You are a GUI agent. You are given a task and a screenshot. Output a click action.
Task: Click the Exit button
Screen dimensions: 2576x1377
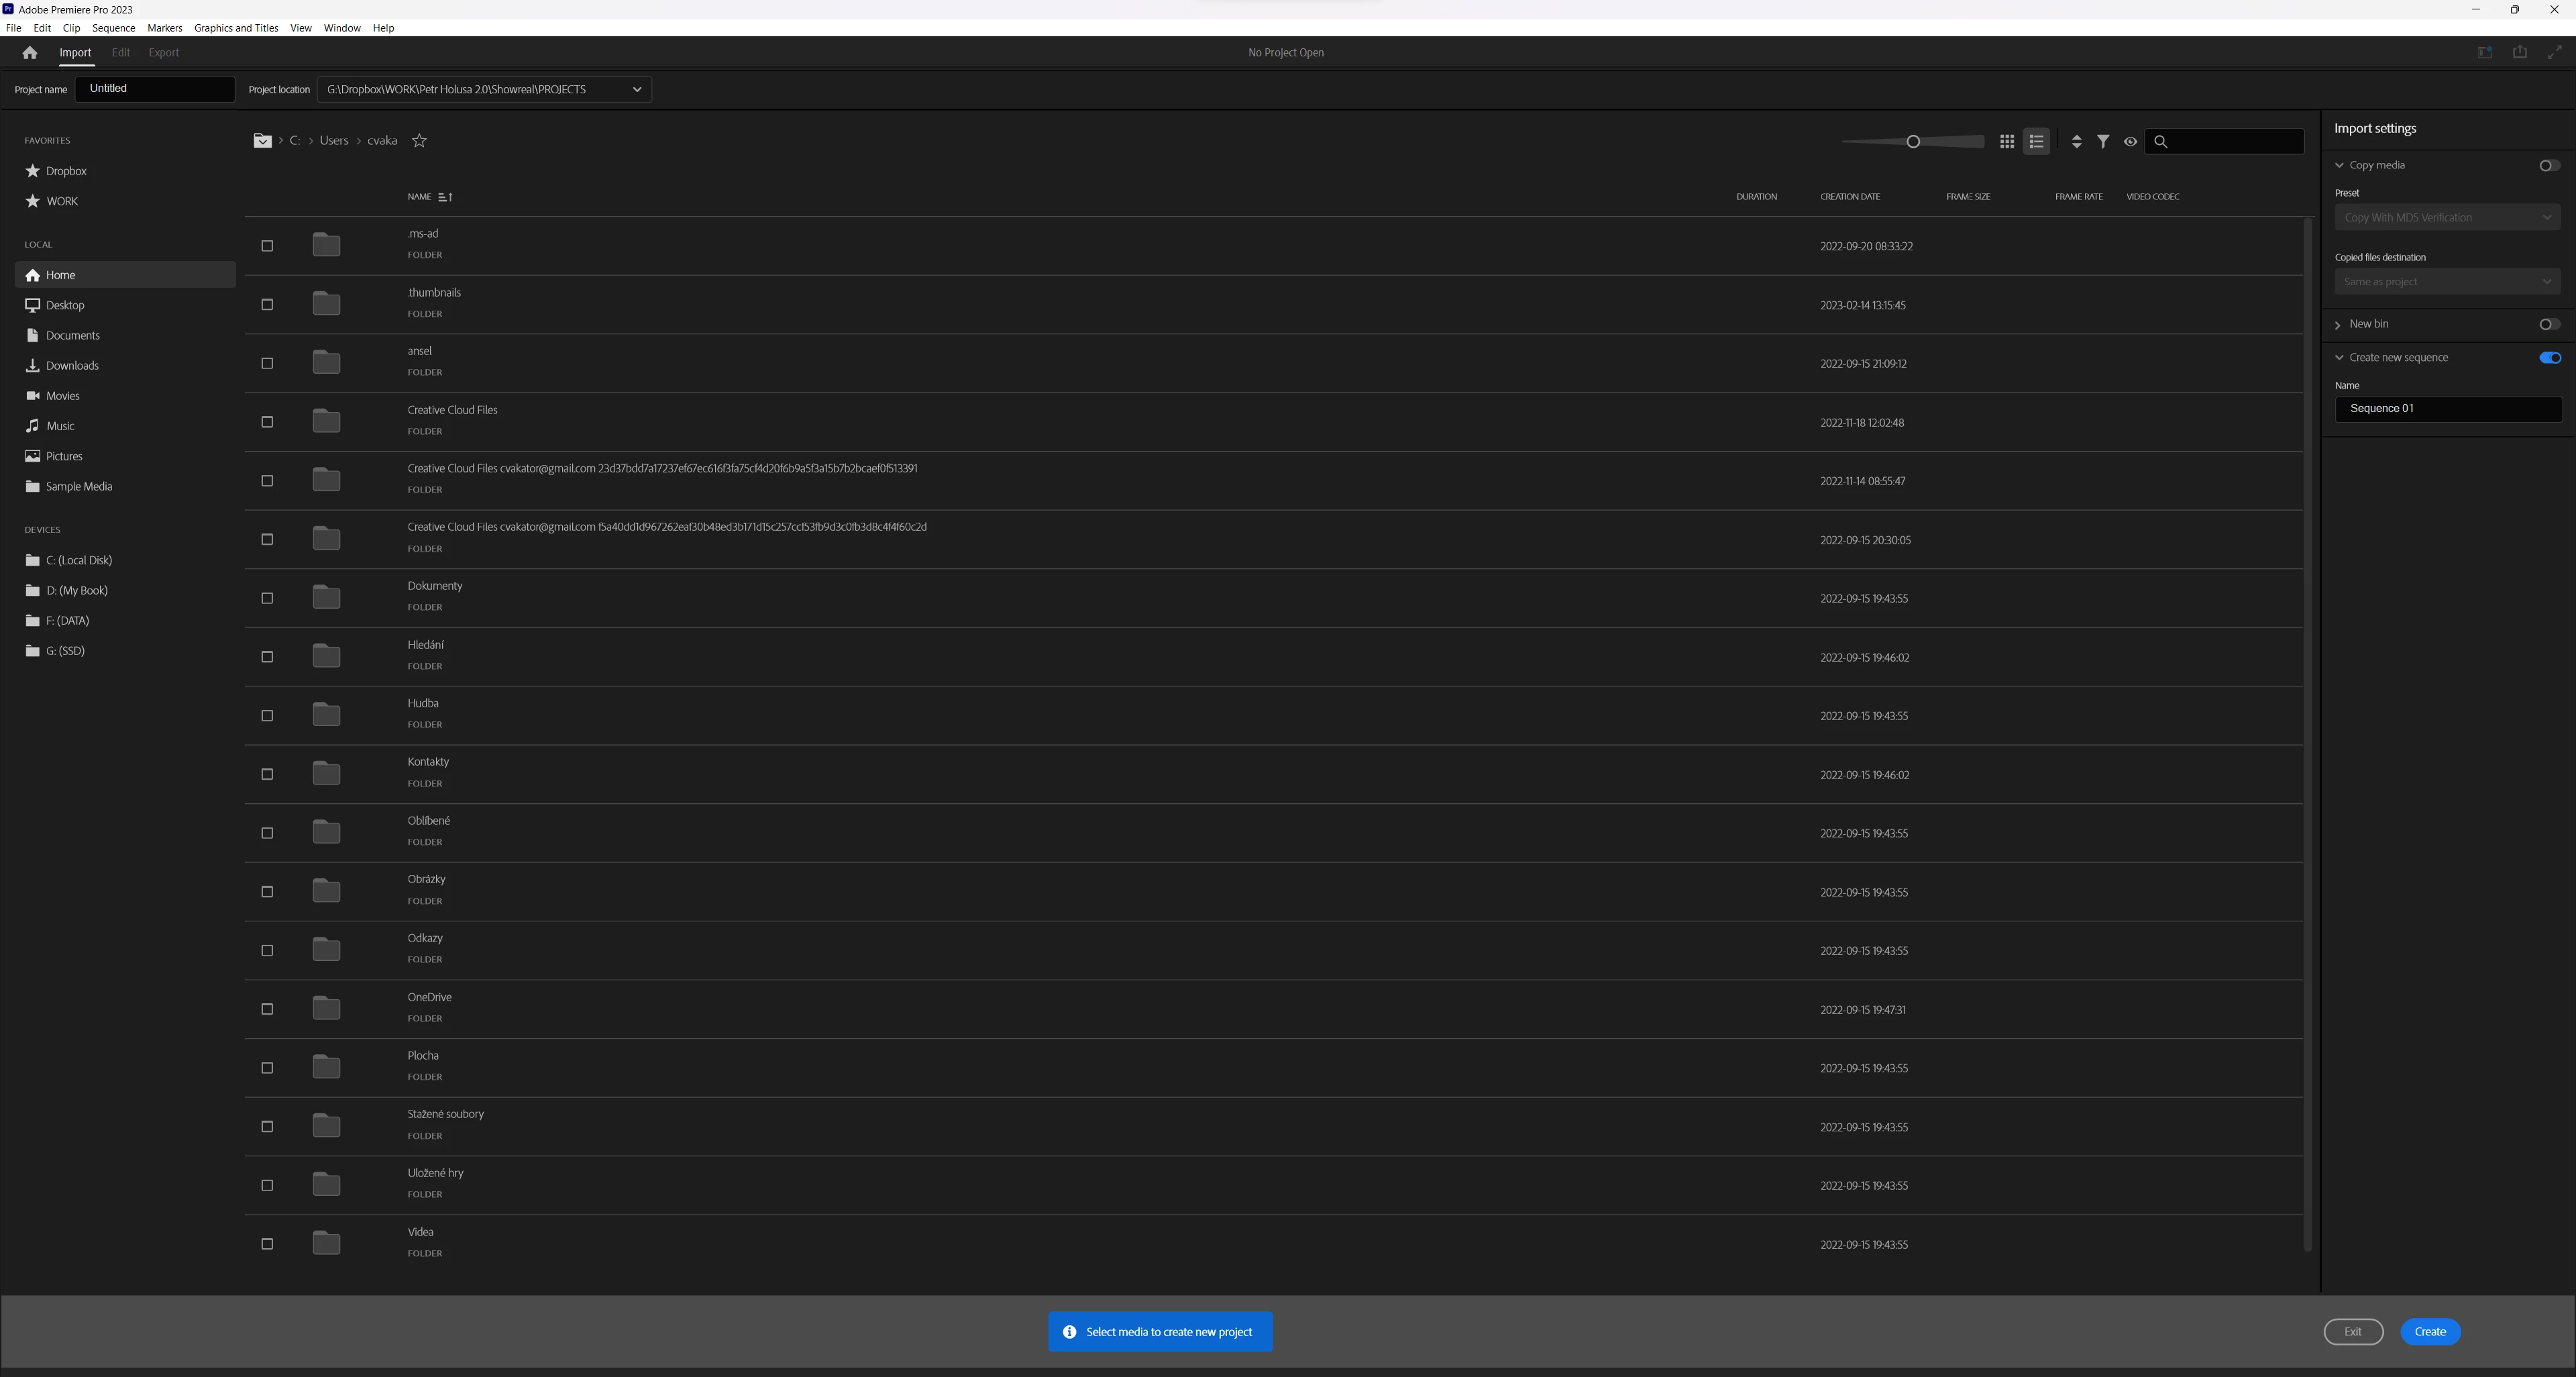tap(2352, 1332)
